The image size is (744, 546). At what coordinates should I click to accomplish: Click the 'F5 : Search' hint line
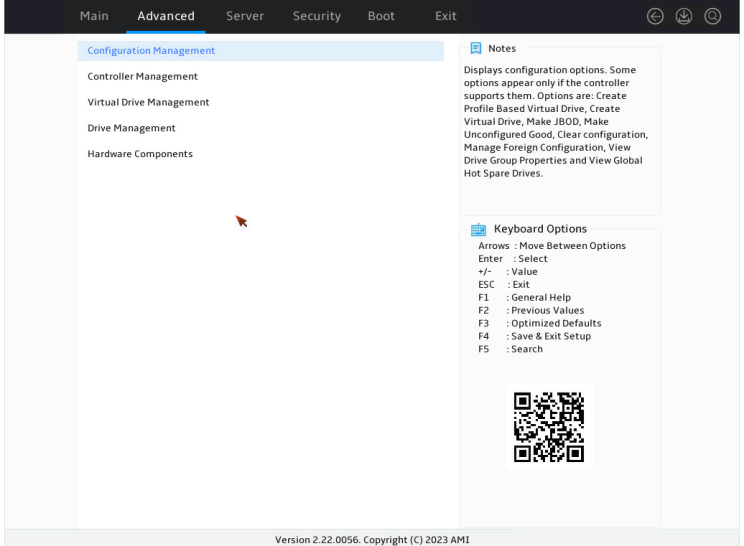pos(510,349)
